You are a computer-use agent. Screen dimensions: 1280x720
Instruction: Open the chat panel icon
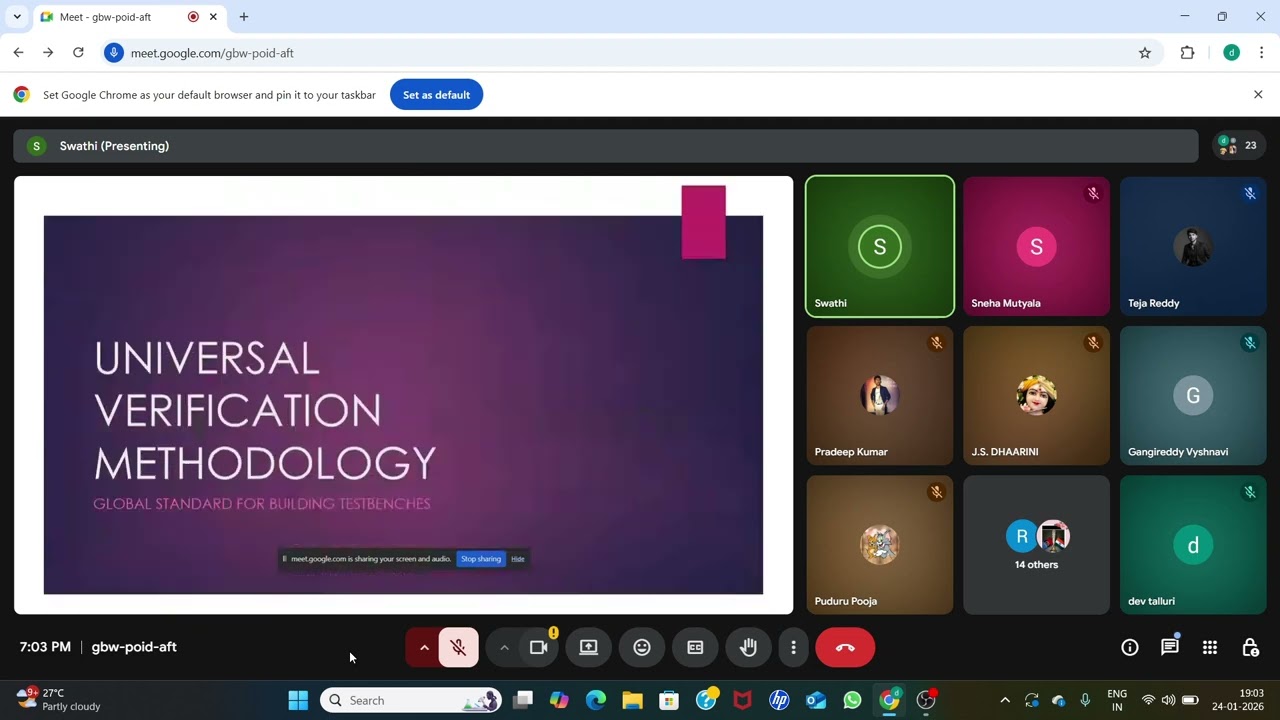(1170, 648)
